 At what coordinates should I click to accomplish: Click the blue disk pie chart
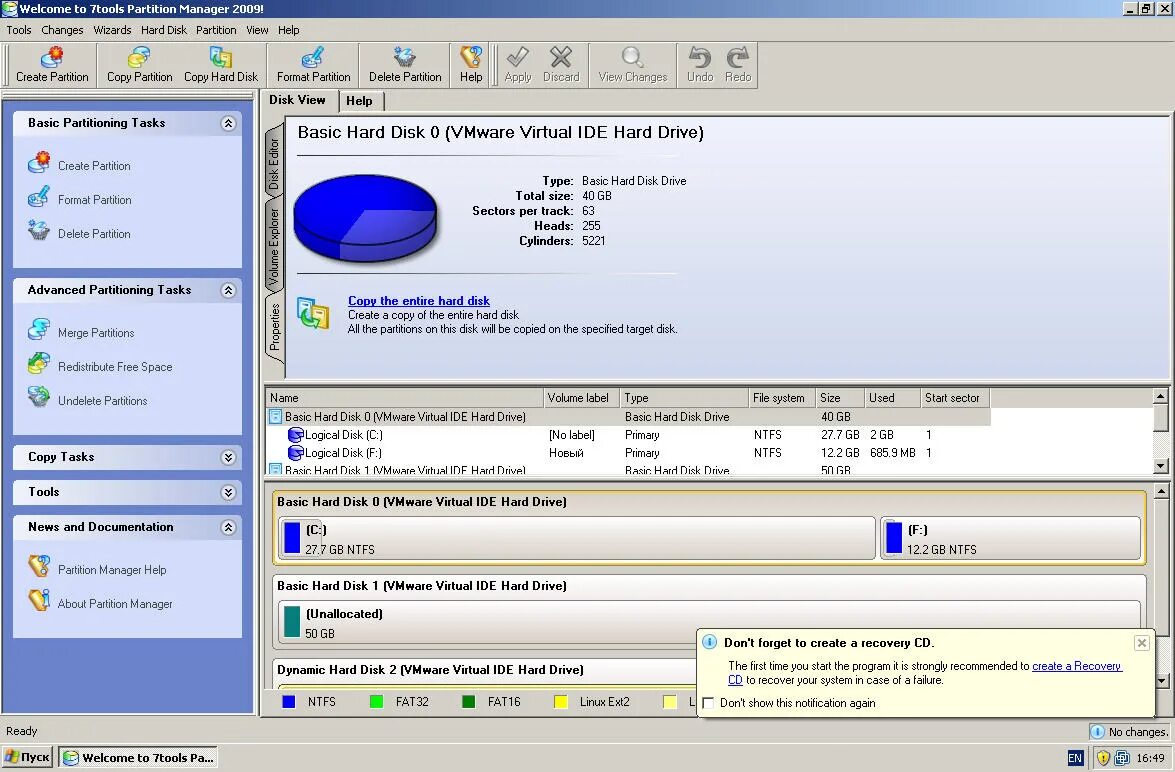click(365, 217)
